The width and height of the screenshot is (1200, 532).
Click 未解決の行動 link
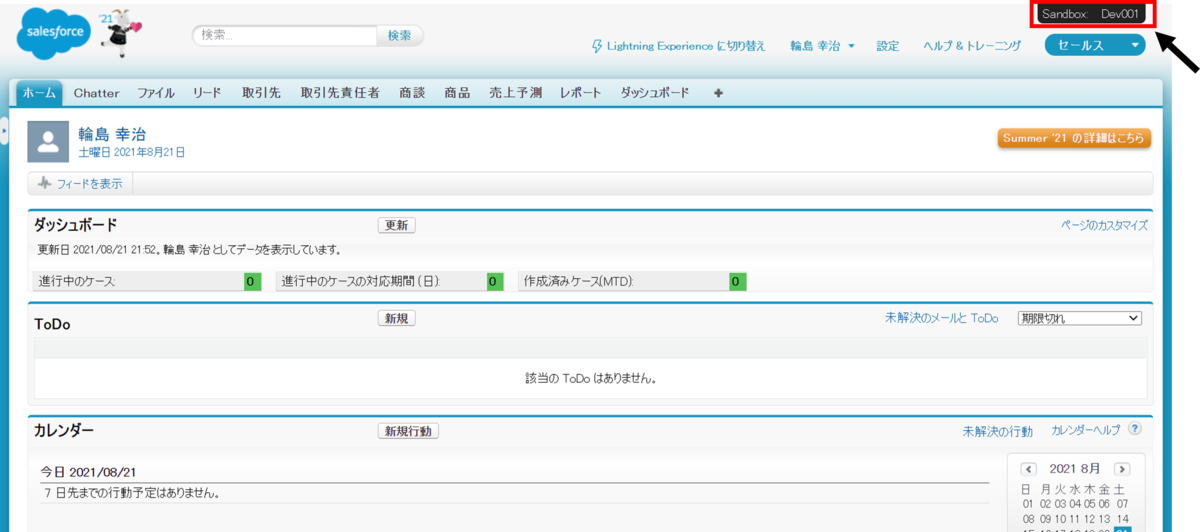[997, 431]
